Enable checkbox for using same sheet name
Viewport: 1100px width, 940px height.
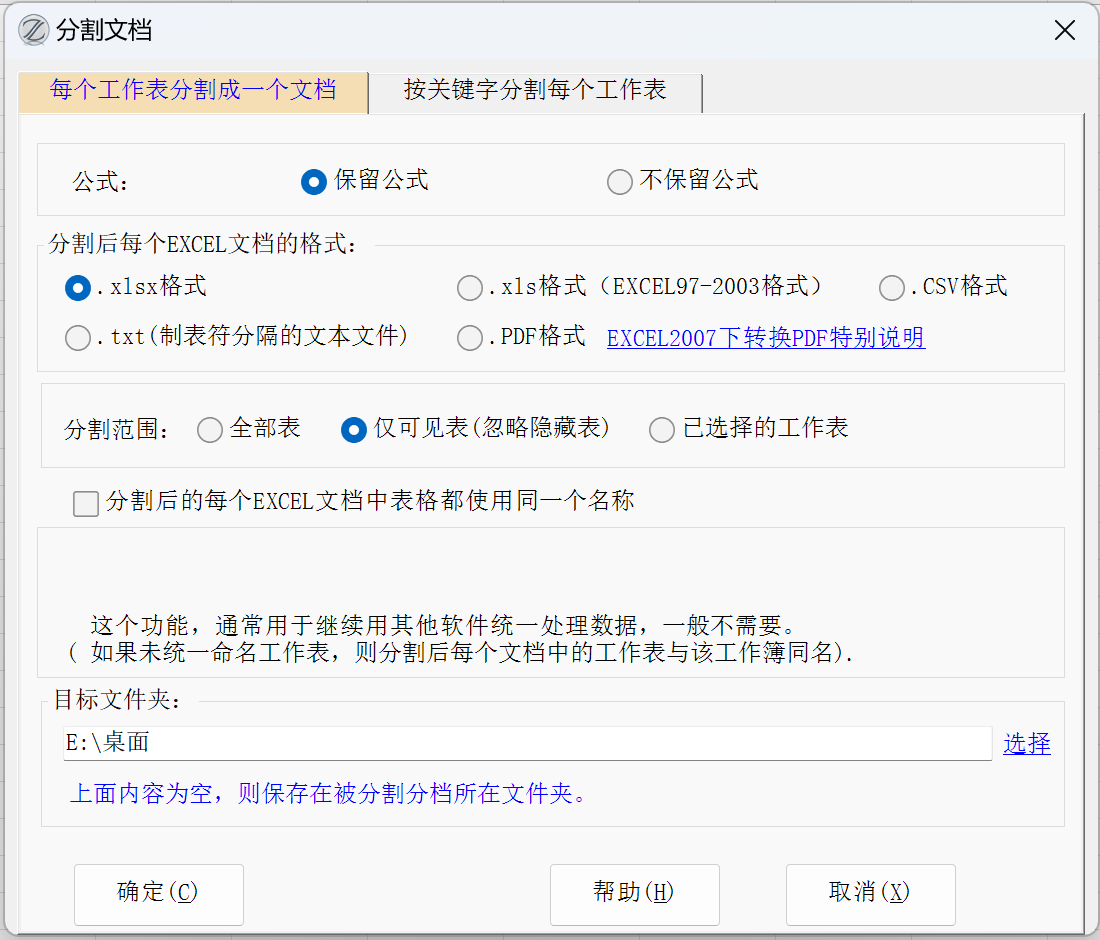[86, 503]
